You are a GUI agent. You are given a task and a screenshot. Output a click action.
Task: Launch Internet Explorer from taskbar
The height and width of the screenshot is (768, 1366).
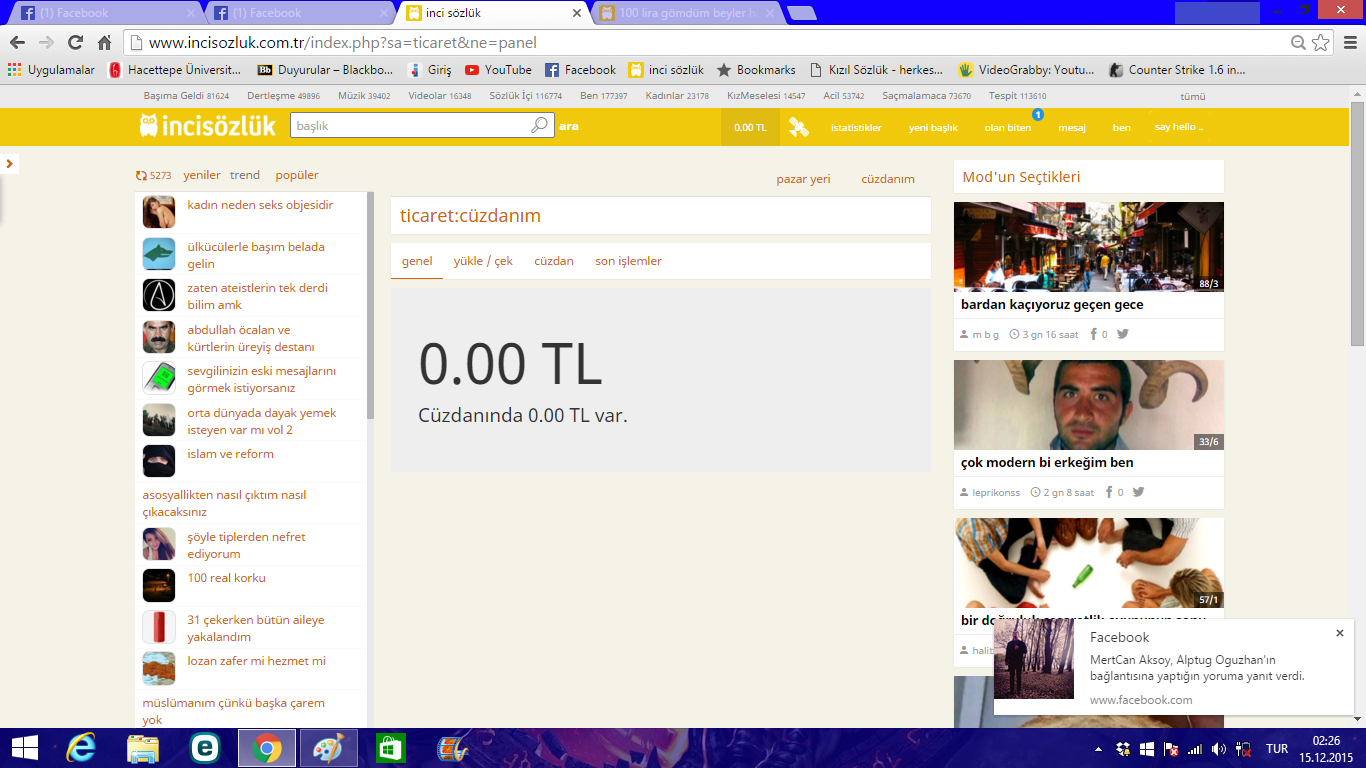point(81,748)
